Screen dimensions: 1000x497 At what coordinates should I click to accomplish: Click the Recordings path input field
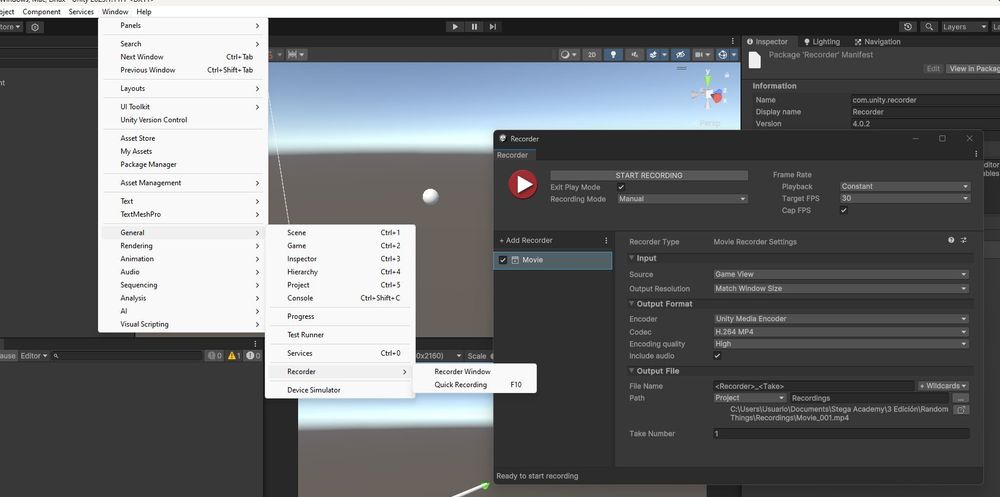(869, 398)
